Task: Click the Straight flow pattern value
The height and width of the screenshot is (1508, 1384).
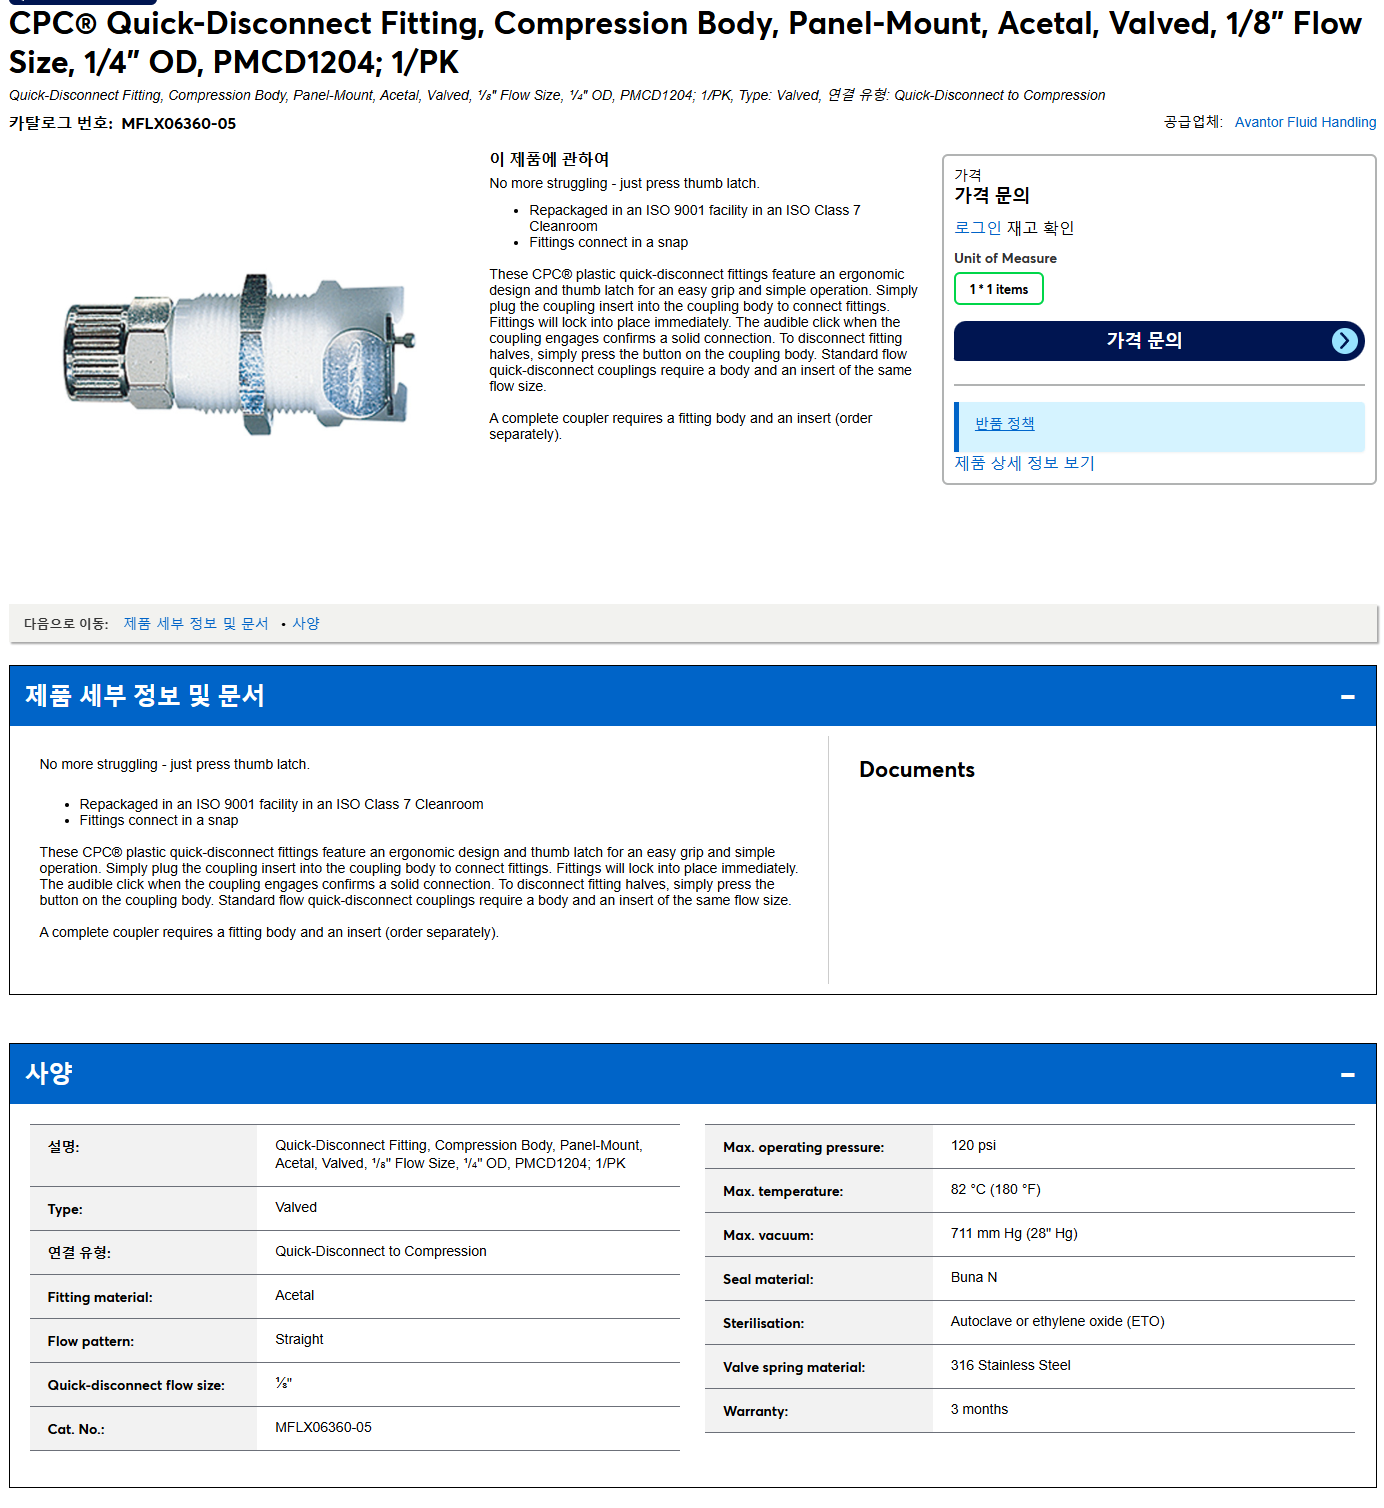Action: click(x=299, y=1340)
